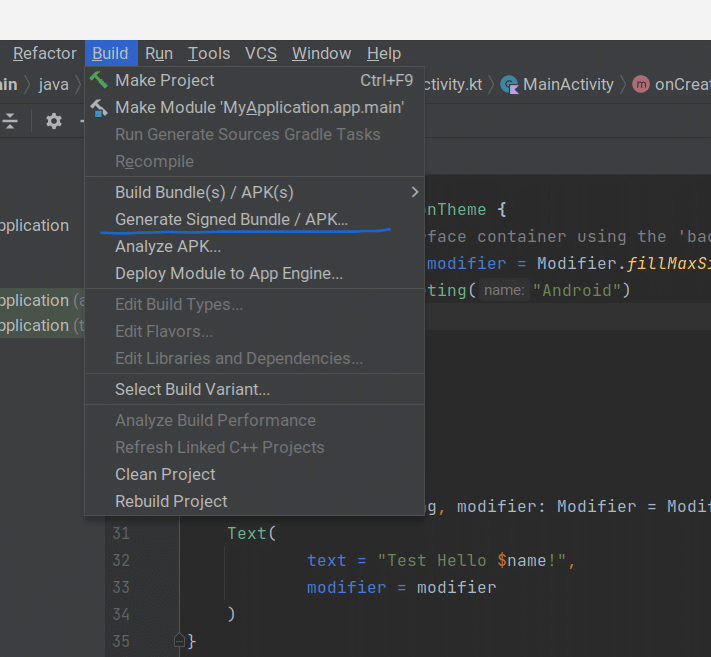Viewport: 711px width, 657px height.
Task: Click the settings gear icon in project panel
Action: 54,121
